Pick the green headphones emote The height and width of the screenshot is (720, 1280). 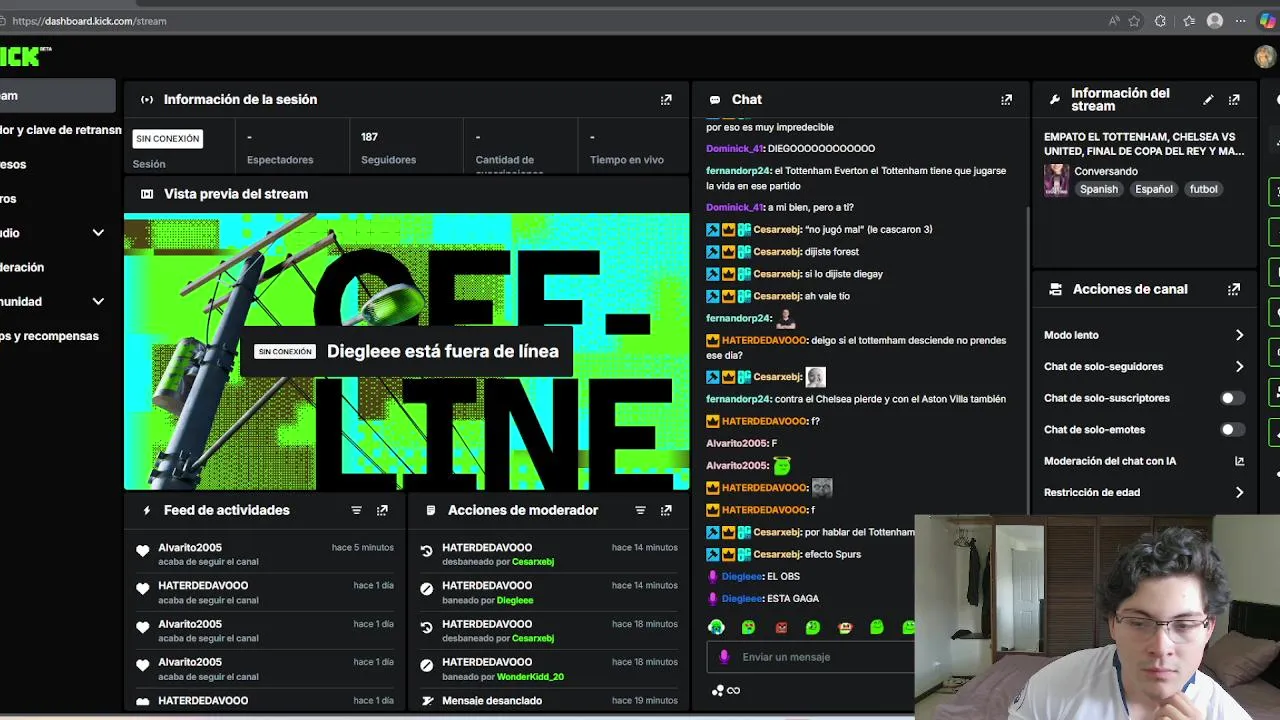coord(716,627)
